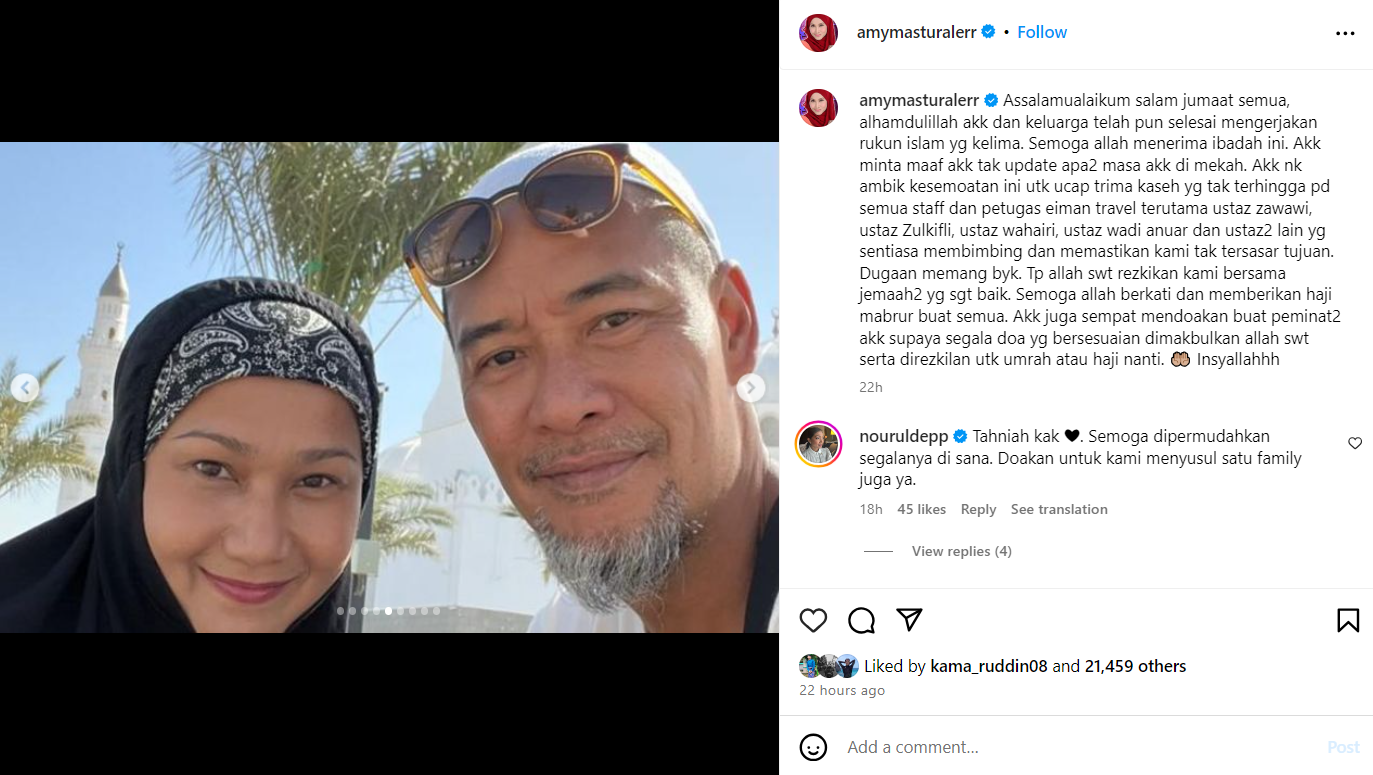Screen dimensions: 1373x775
Task: Open amymasturalerr header profile picture
Action: point(818,33)
